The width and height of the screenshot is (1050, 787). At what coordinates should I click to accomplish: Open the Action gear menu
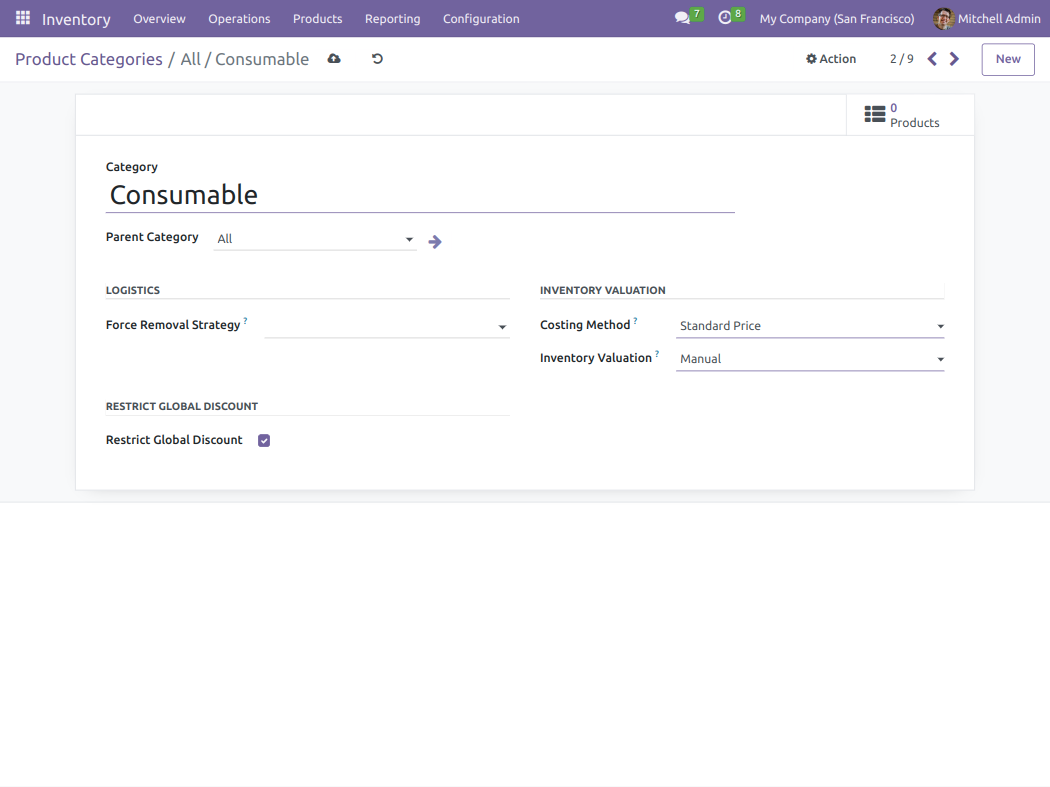pyautogui.click(x=831, y=59)
